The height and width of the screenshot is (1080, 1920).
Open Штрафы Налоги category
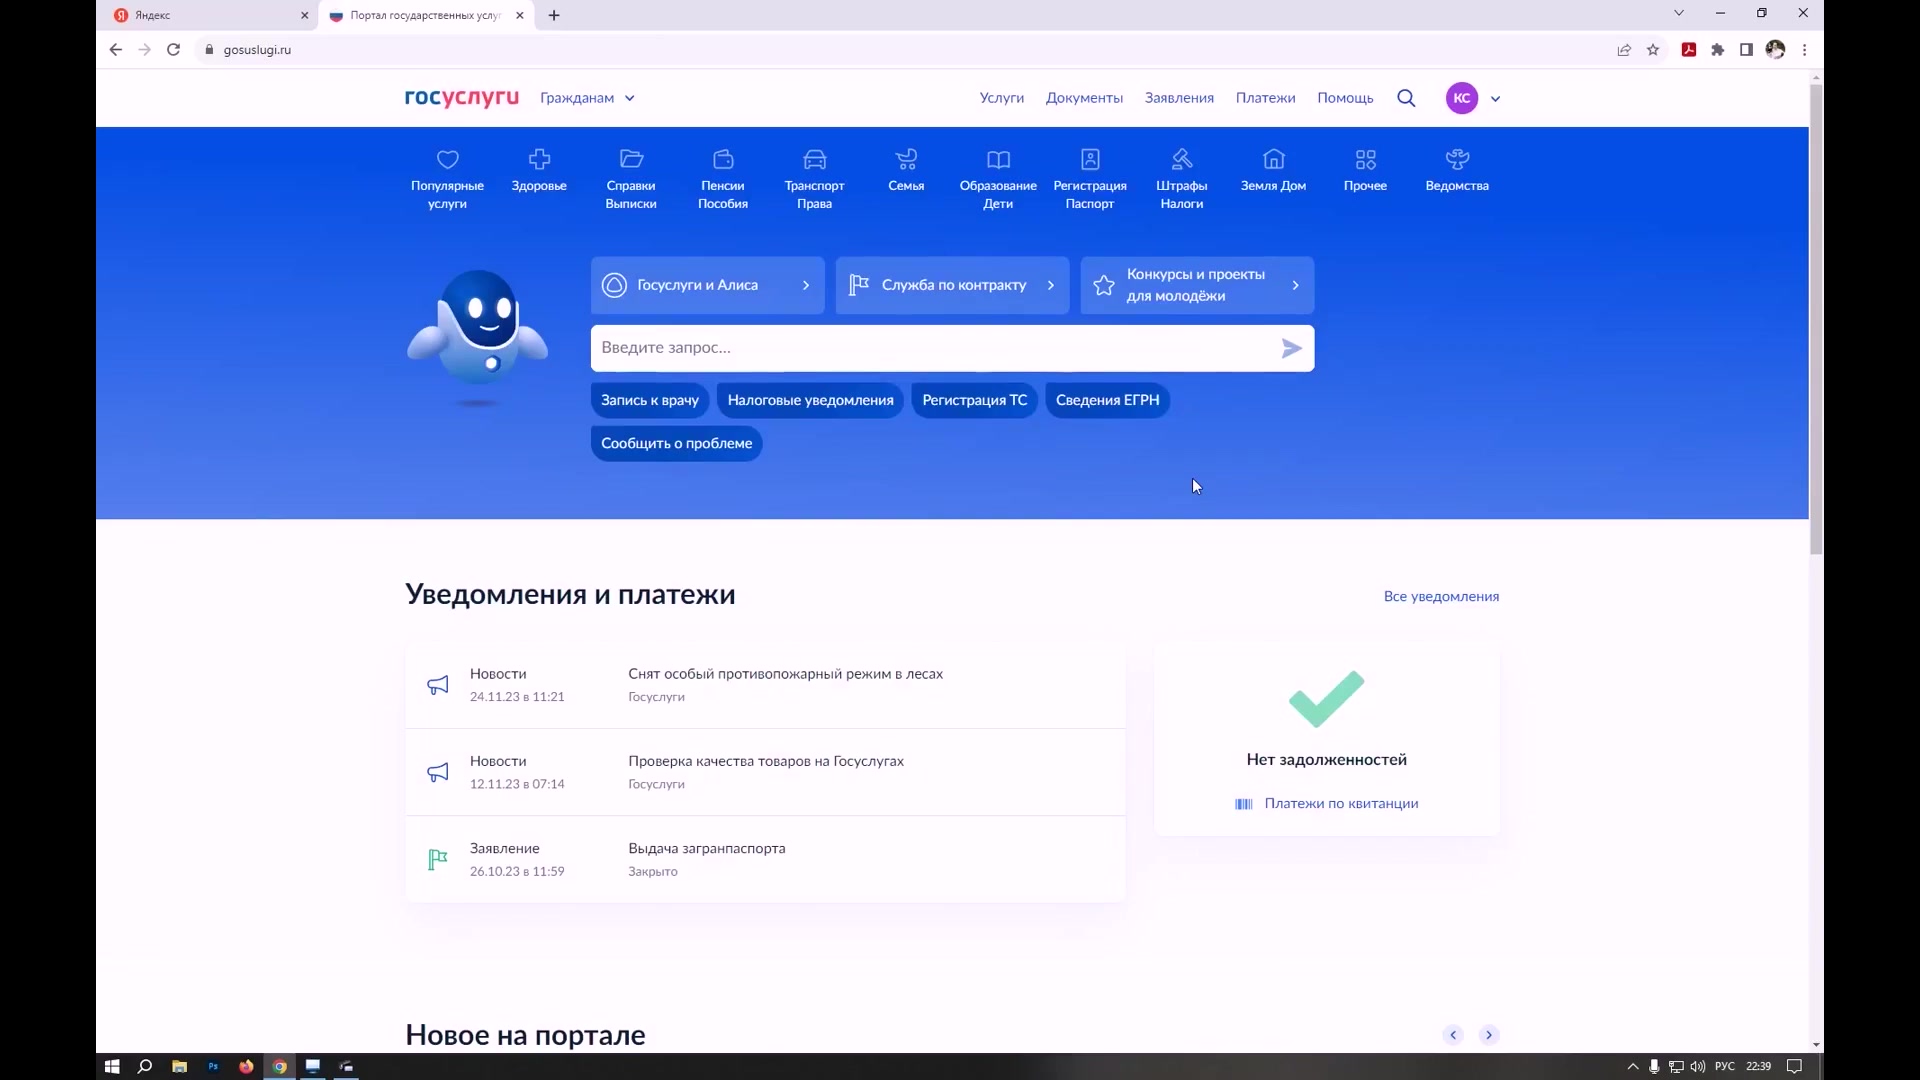coord(1182,179)
